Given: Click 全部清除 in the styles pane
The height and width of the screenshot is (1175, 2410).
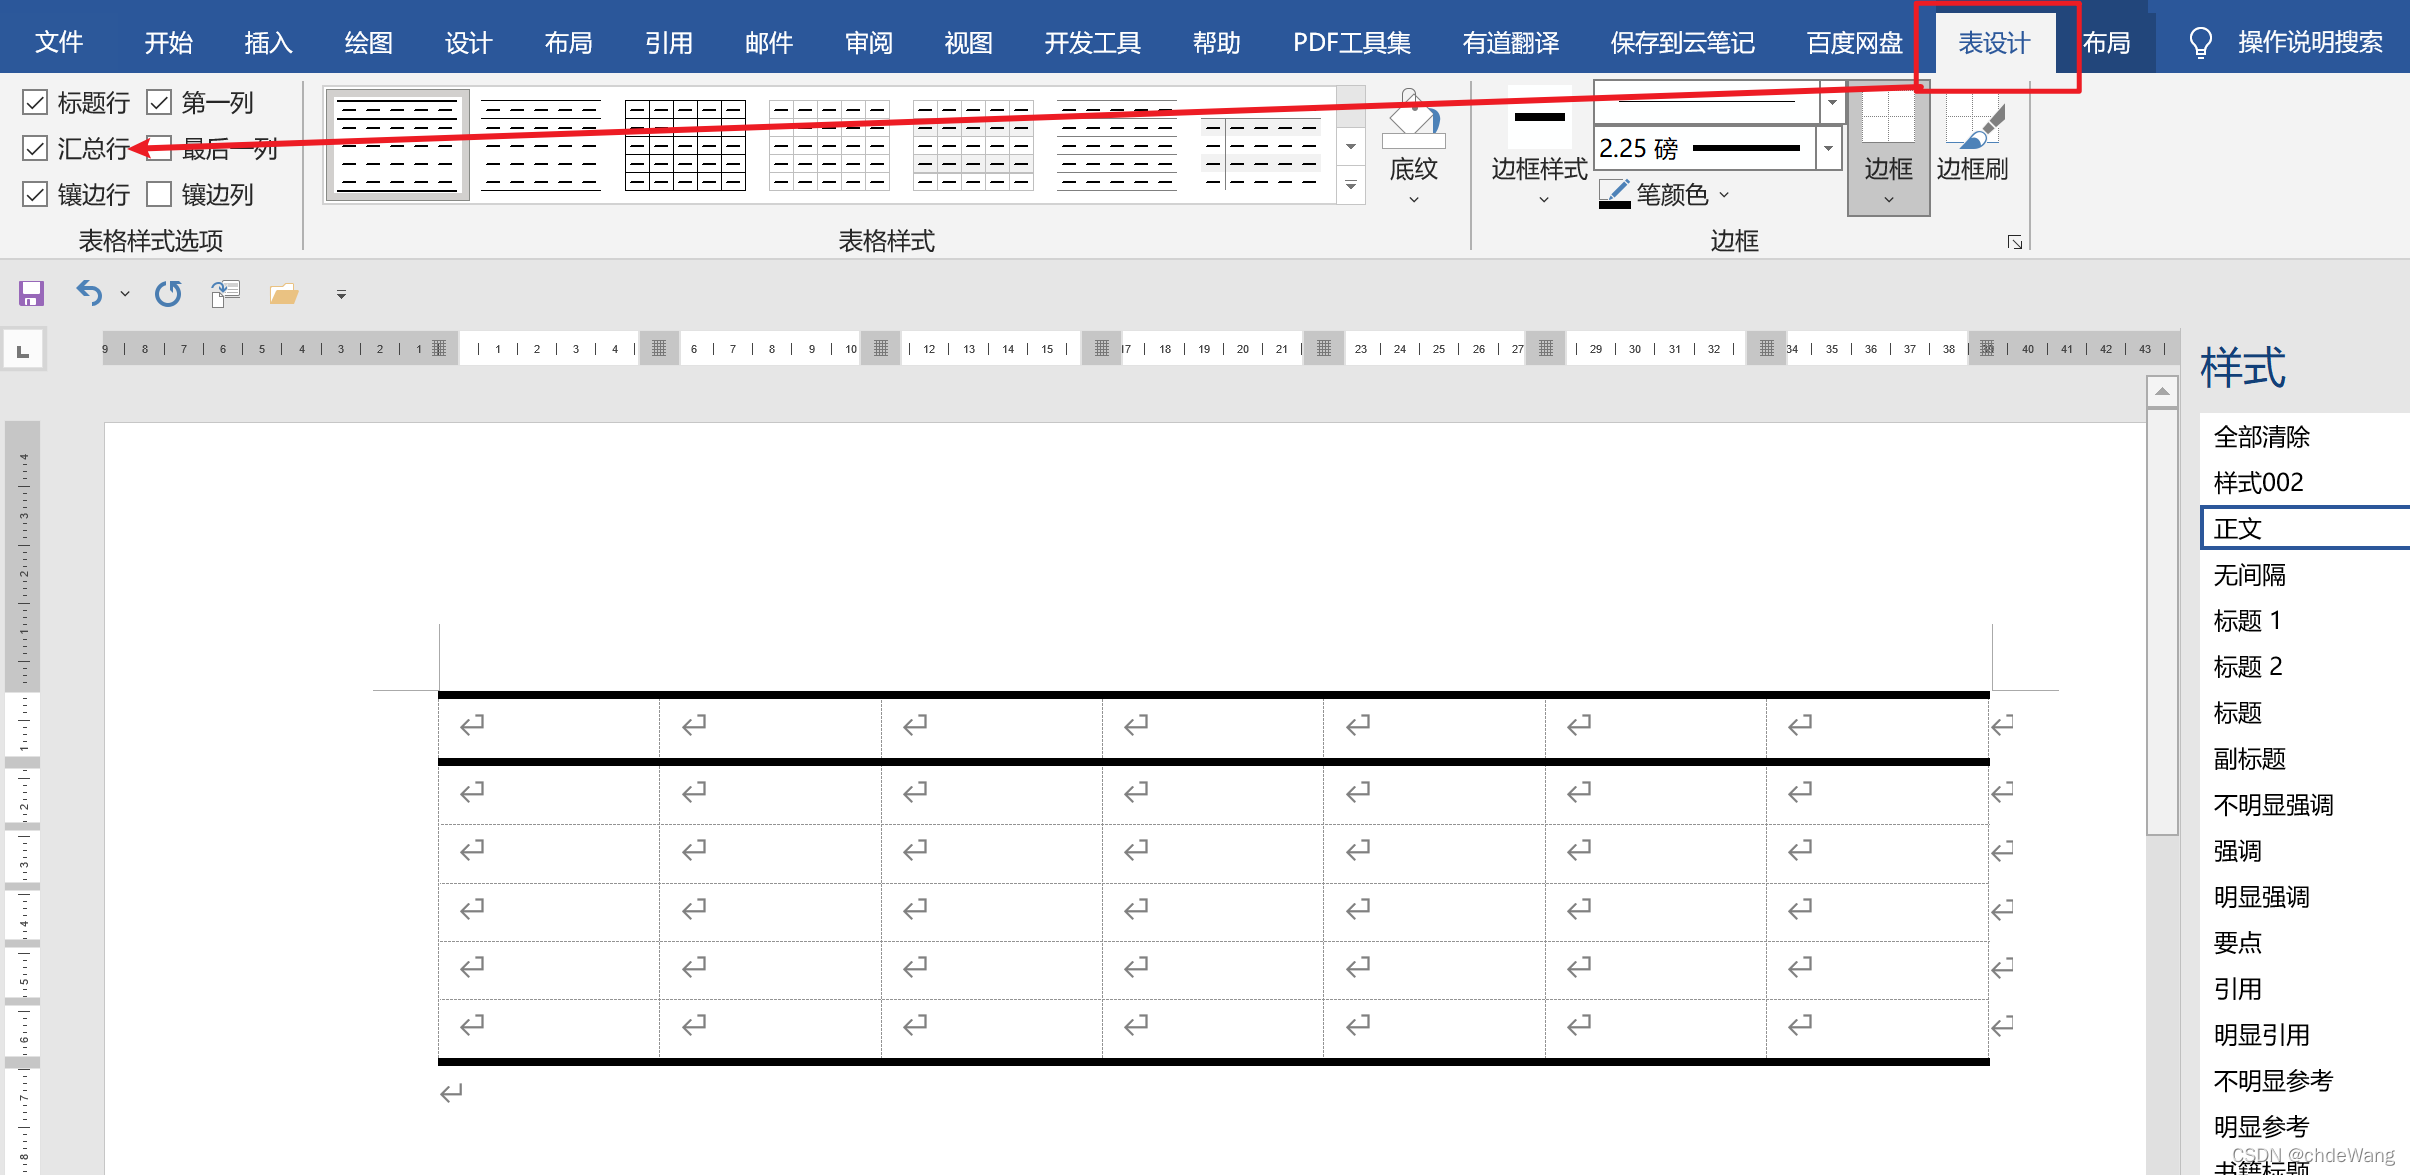Looking at the screenshot, I should click(x=2261, y=437).
